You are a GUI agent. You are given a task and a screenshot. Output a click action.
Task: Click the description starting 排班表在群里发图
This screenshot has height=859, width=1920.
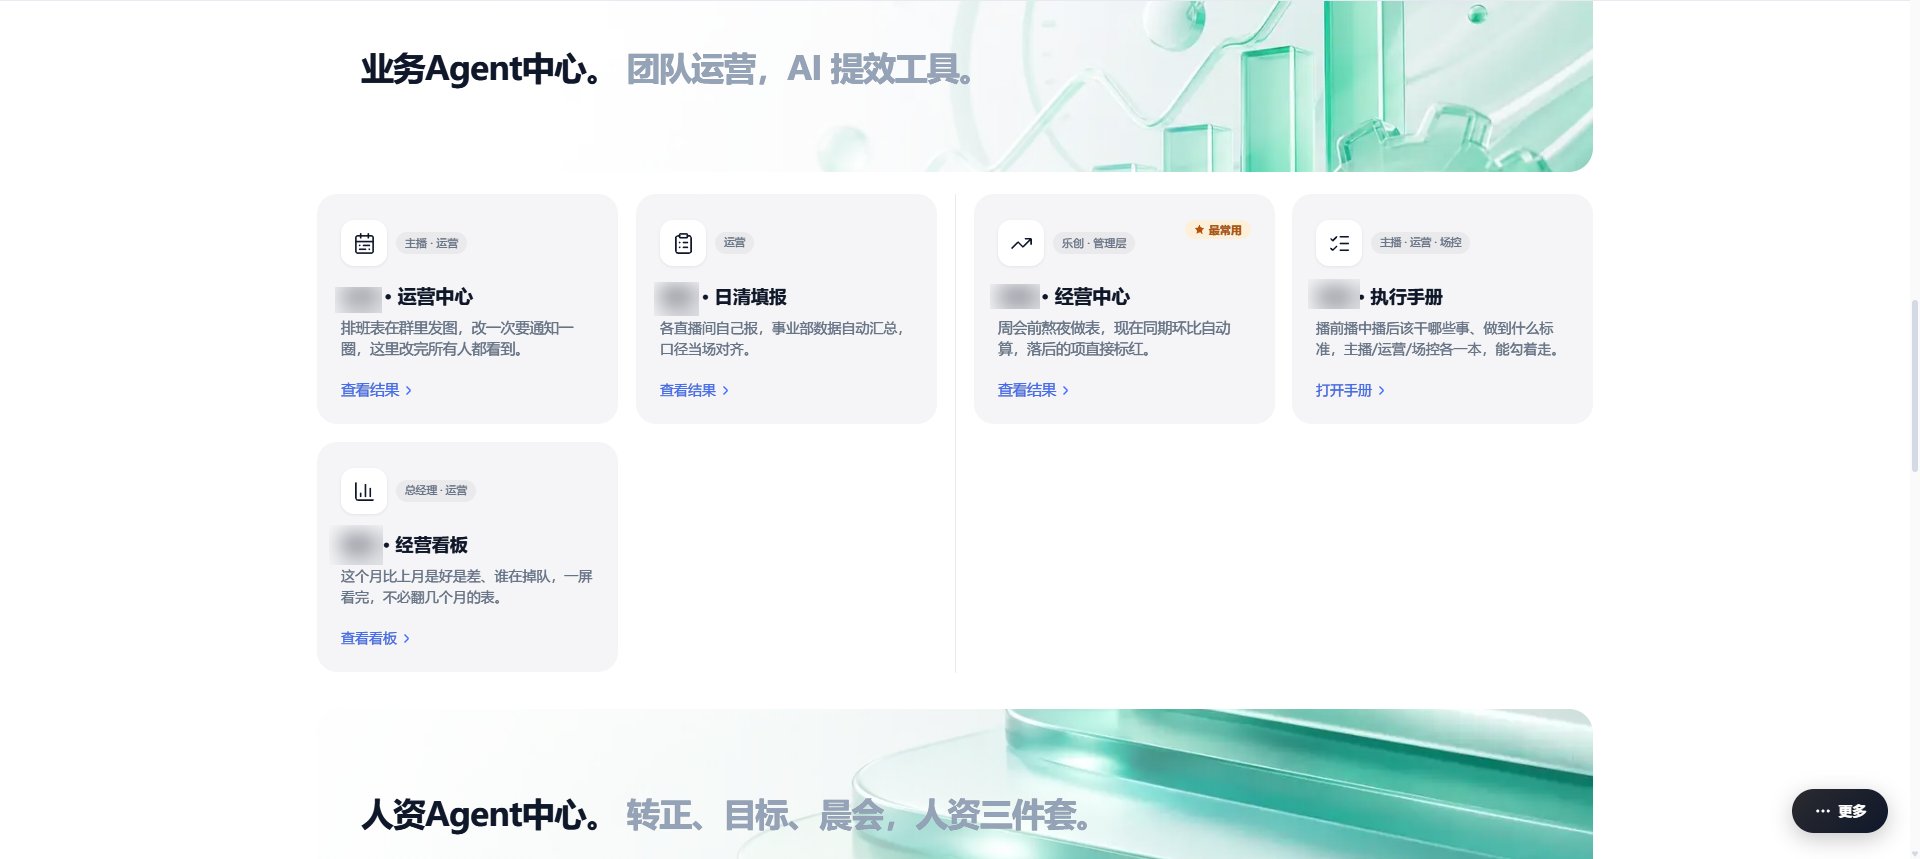coord(457,338)
